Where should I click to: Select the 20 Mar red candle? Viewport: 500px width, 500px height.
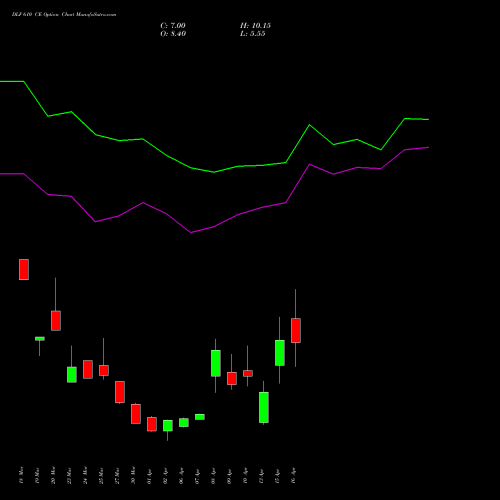pos(56,321)
